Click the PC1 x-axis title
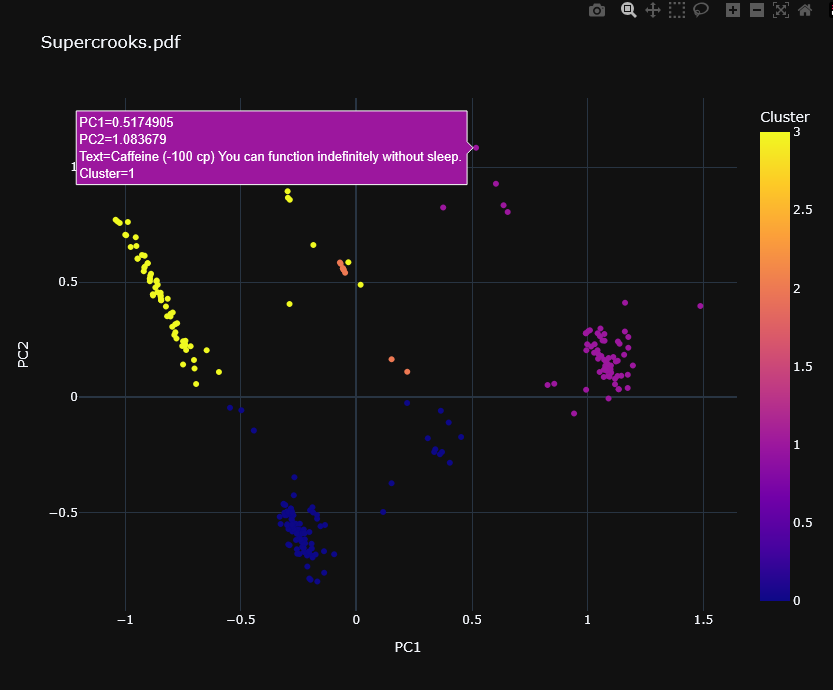The image size is (833, 690). click(407, 647)
